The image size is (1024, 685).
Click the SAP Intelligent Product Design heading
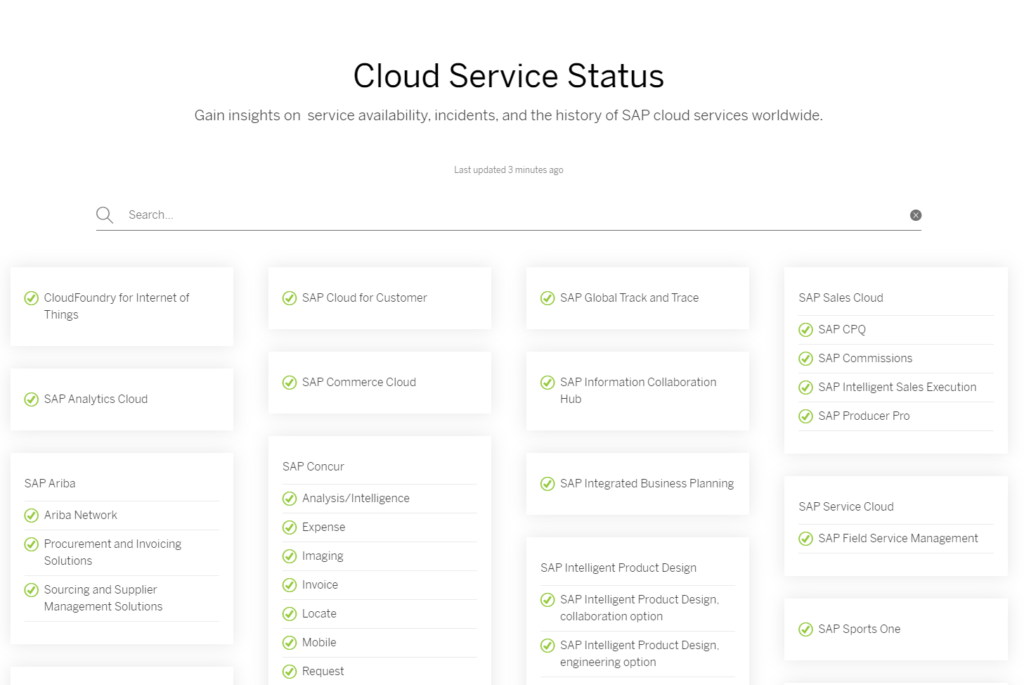tap(618, 567)
